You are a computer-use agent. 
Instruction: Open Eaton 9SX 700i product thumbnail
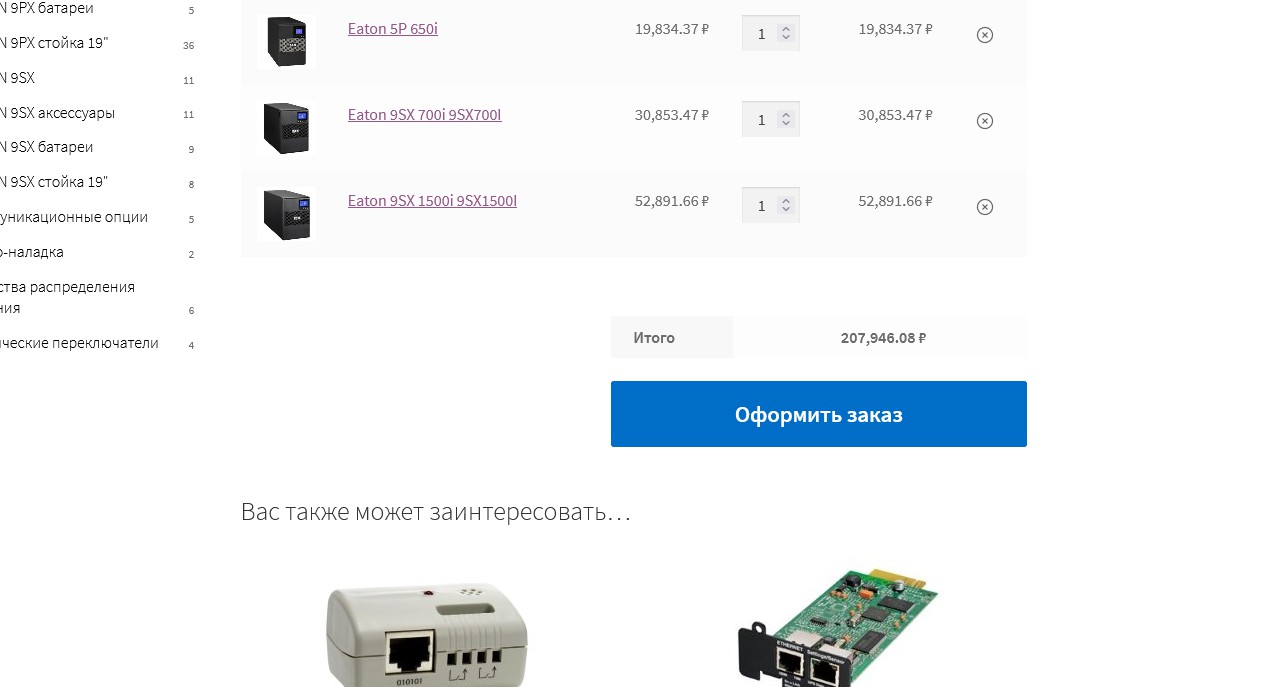click(286, 127)
